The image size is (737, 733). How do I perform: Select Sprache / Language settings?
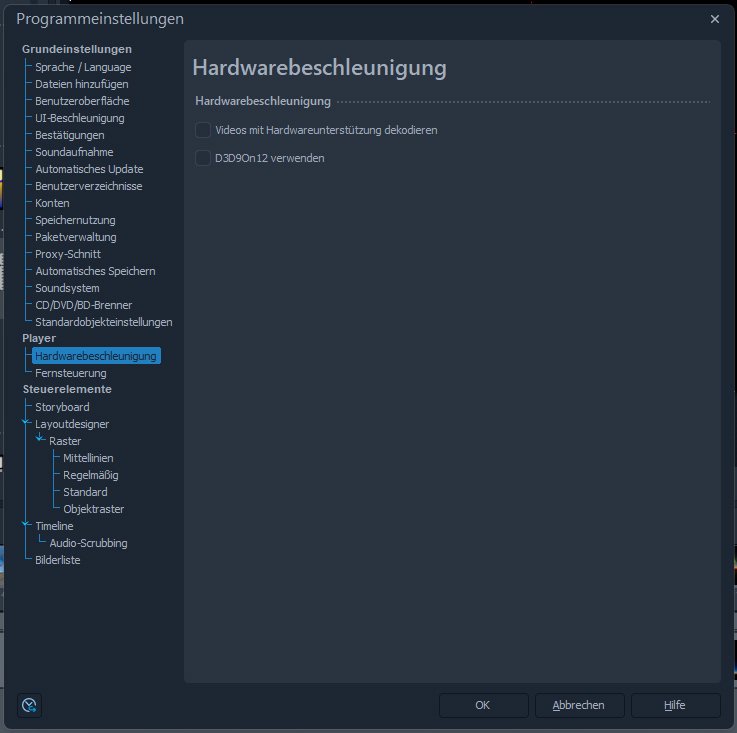click(x=83, y=67)
